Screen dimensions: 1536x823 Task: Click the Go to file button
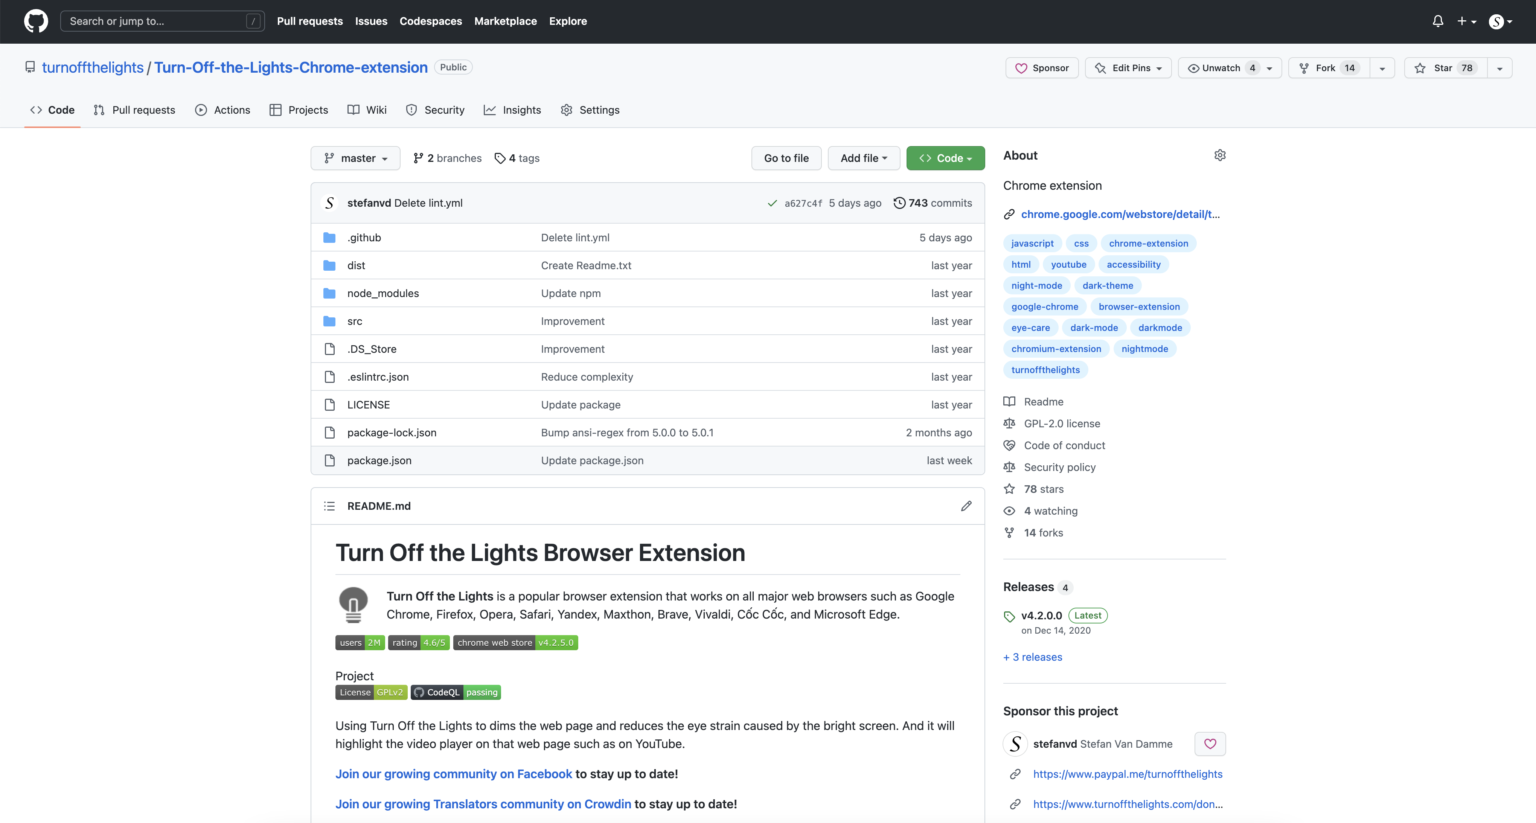pos(786,158)
